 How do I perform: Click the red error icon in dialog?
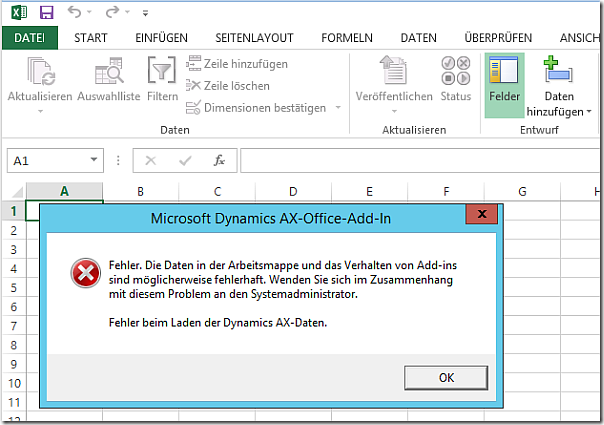86,273
